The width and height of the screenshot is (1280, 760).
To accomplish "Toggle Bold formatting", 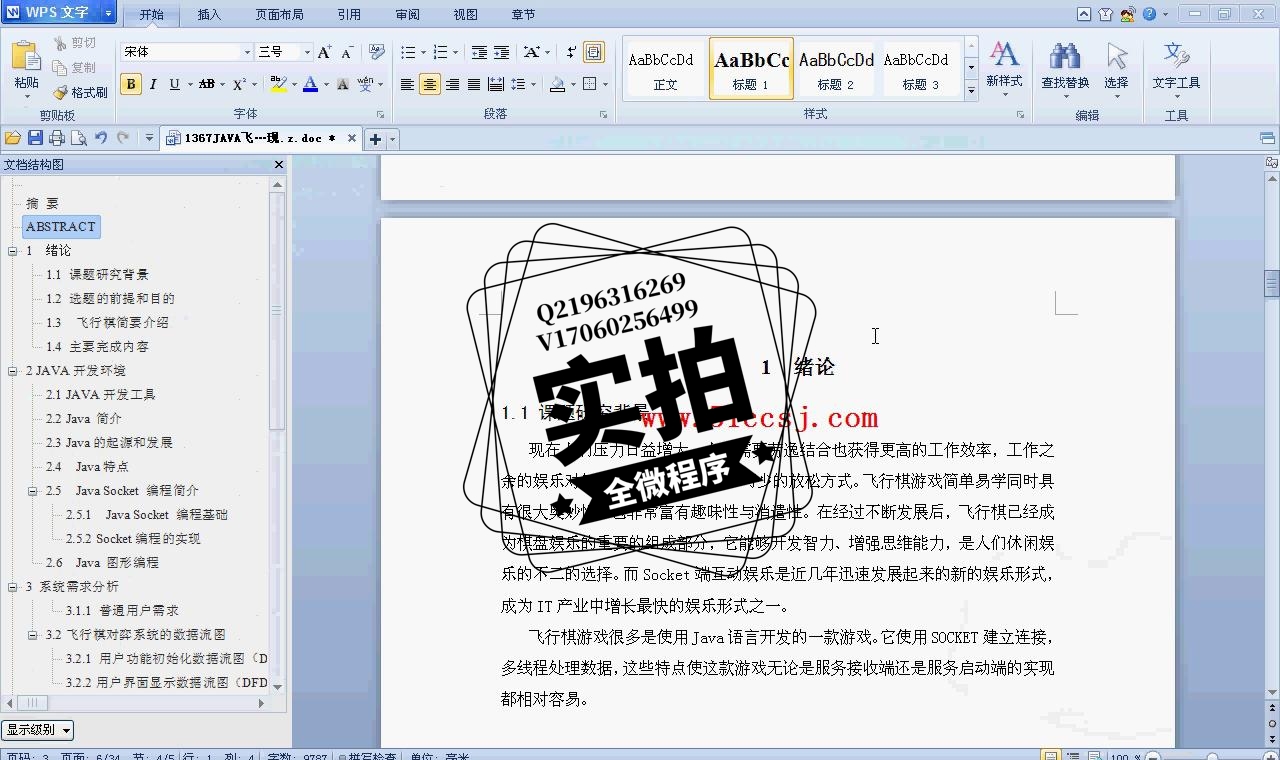I will click(131, 84).
